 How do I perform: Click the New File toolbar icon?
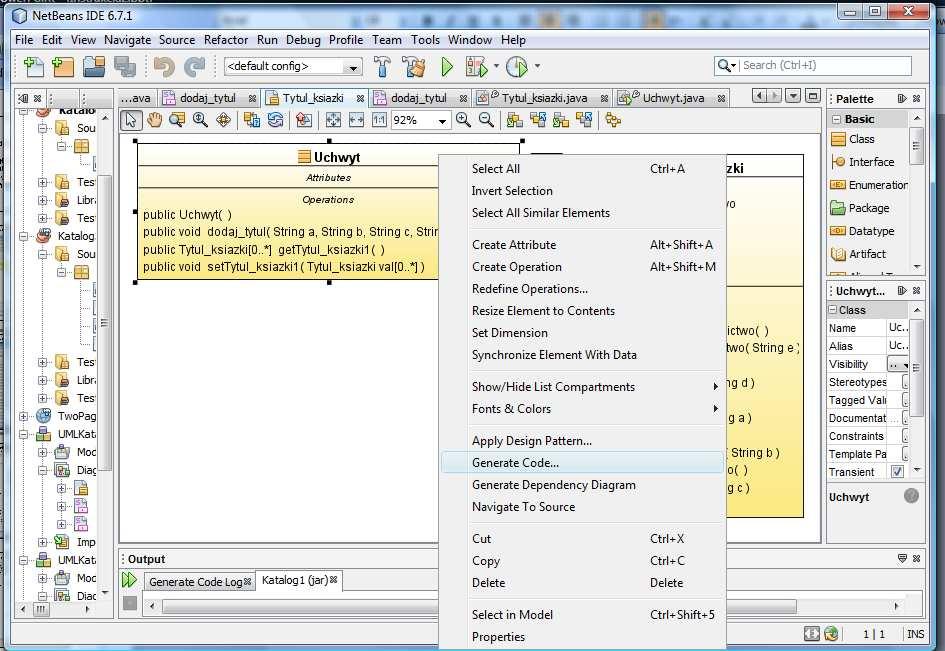point(34,66)
